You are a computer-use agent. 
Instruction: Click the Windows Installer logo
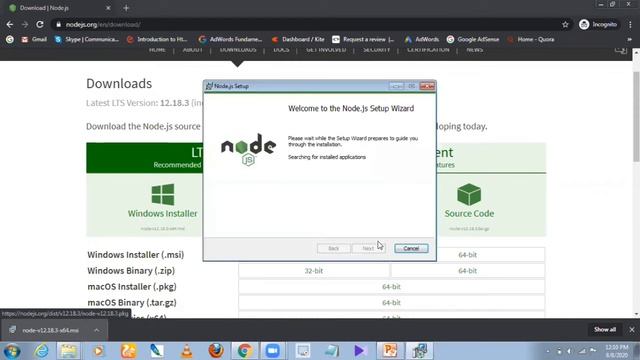(163, 194)
